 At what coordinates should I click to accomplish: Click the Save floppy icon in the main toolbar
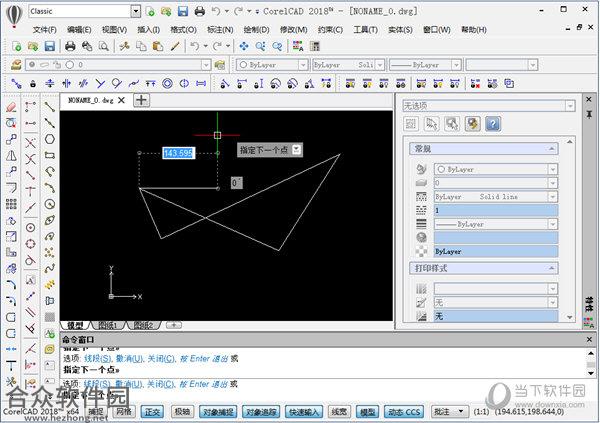click(x=49, y=46)
